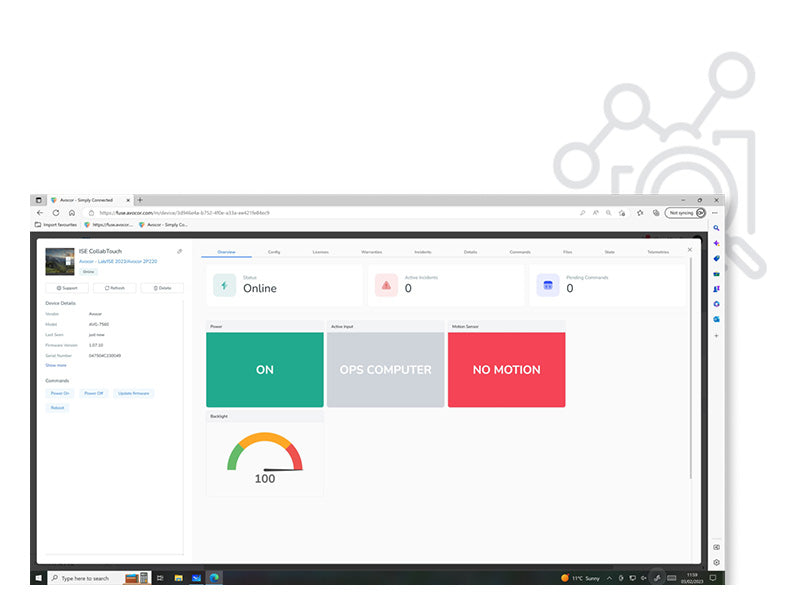Switch to the Warranties tab
This screenshot has width=800, height=600.
(x=371, y=252)
